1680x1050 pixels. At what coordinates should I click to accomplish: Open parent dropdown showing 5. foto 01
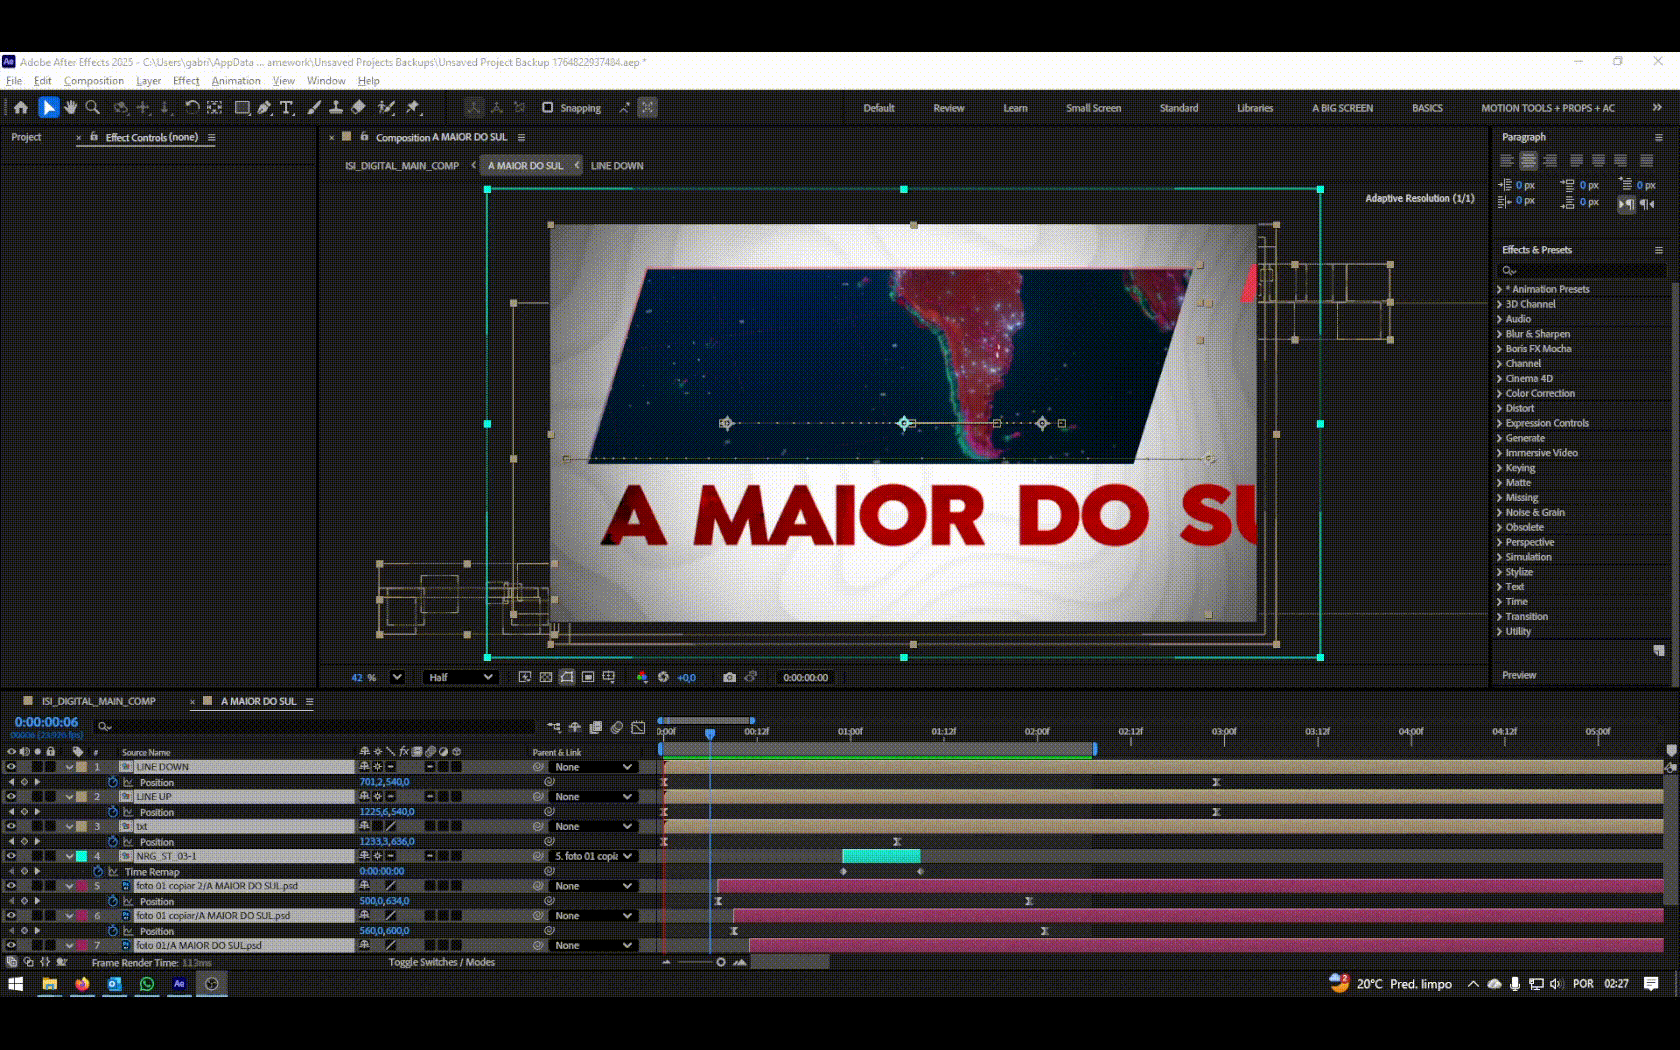coord(594,856)
